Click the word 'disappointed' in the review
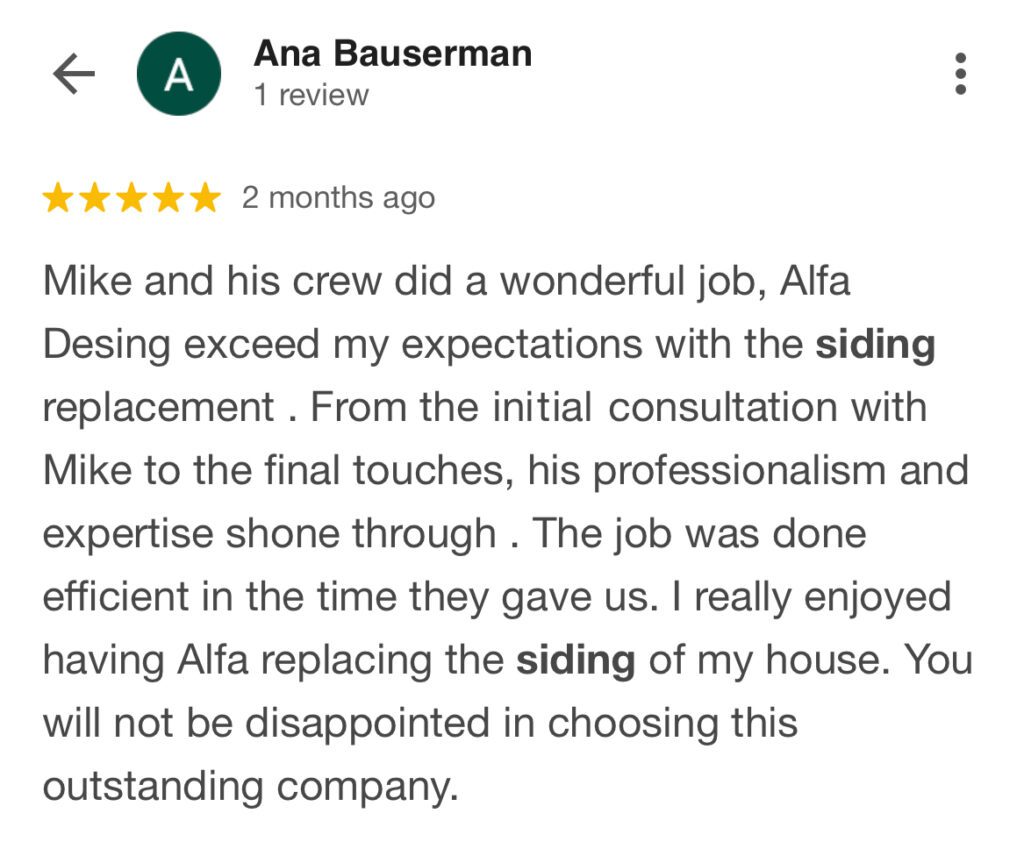1024x842 pixels. (370, 723)
